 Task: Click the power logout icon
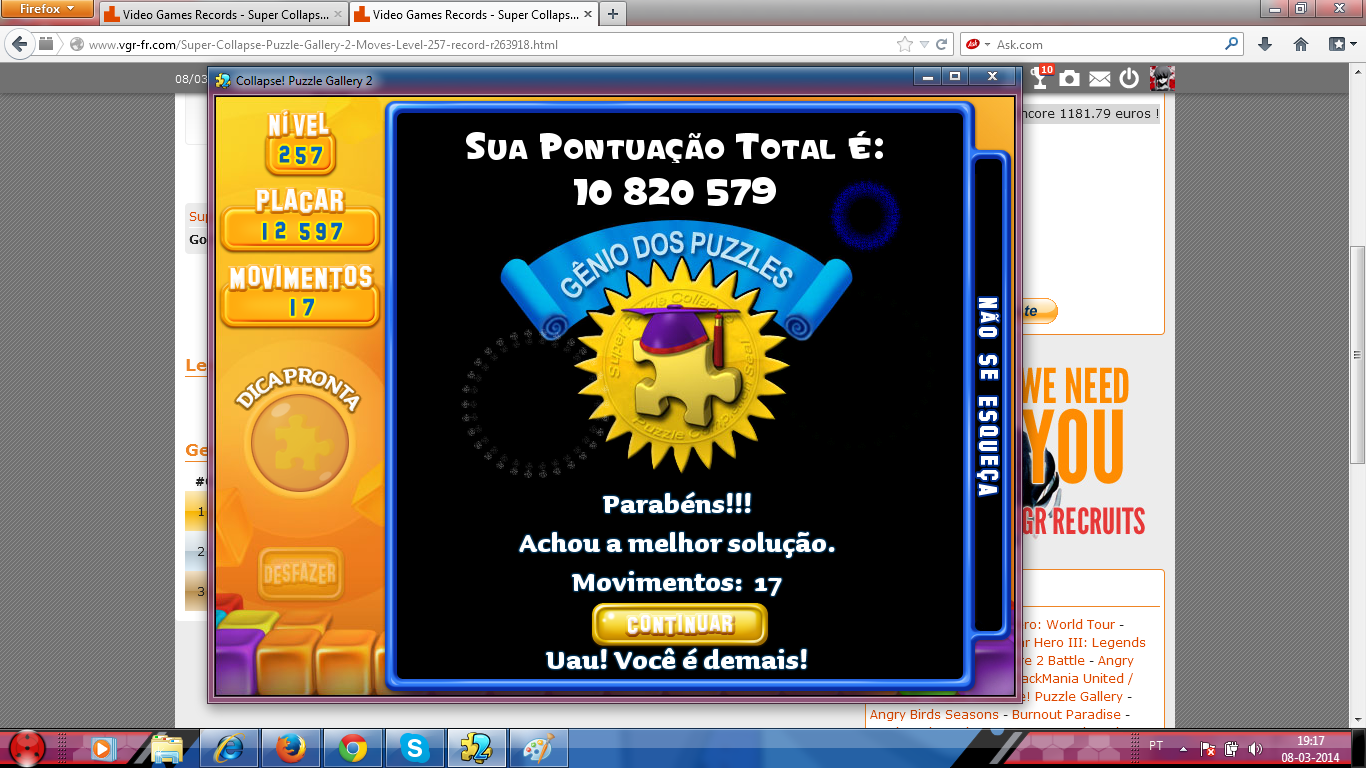(x=1129, y=79)
